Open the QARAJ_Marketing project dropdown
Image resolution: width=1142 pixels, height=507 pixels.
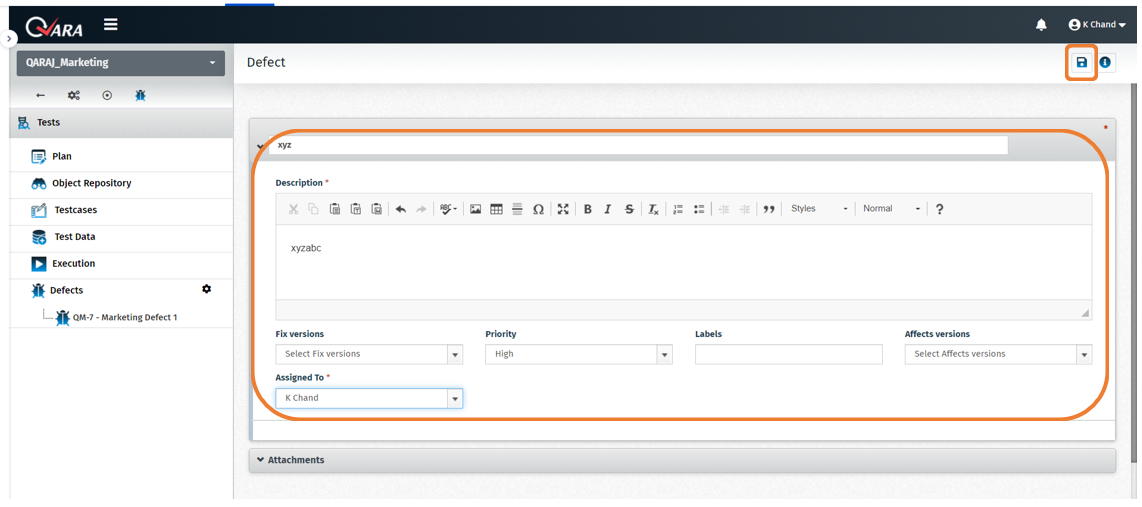click(121, 63)
